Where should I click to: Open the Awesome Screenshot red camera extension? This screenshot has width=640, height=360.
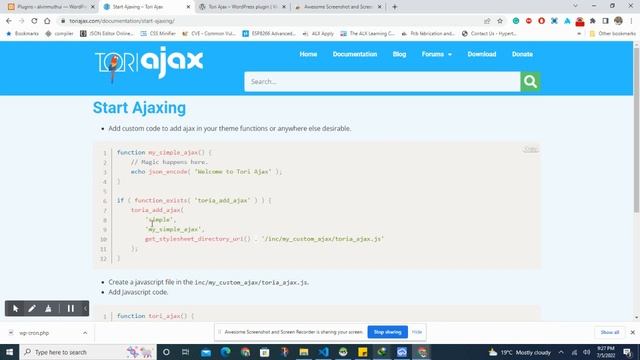coord(580,21)
